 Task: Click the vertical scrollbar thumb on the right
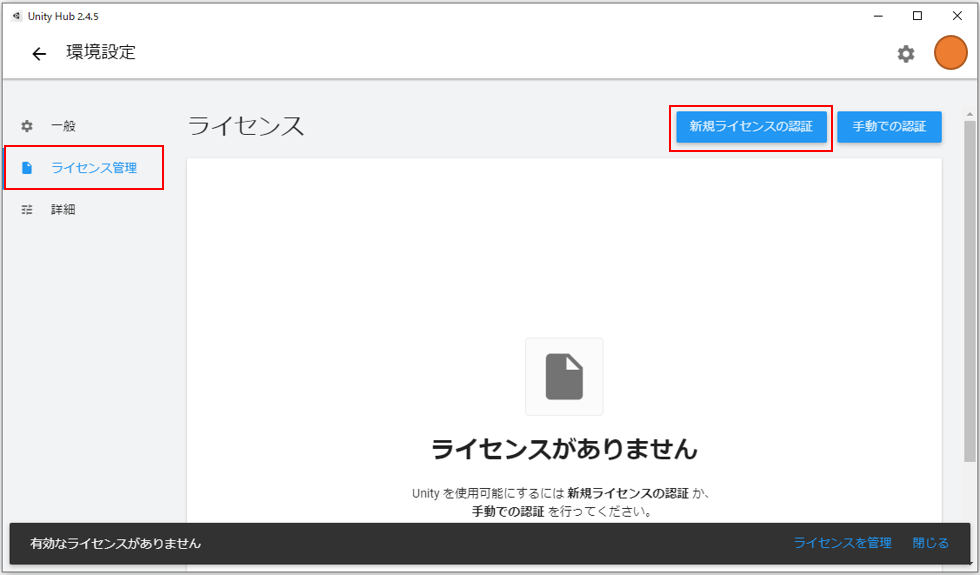(x=969, y=291)
